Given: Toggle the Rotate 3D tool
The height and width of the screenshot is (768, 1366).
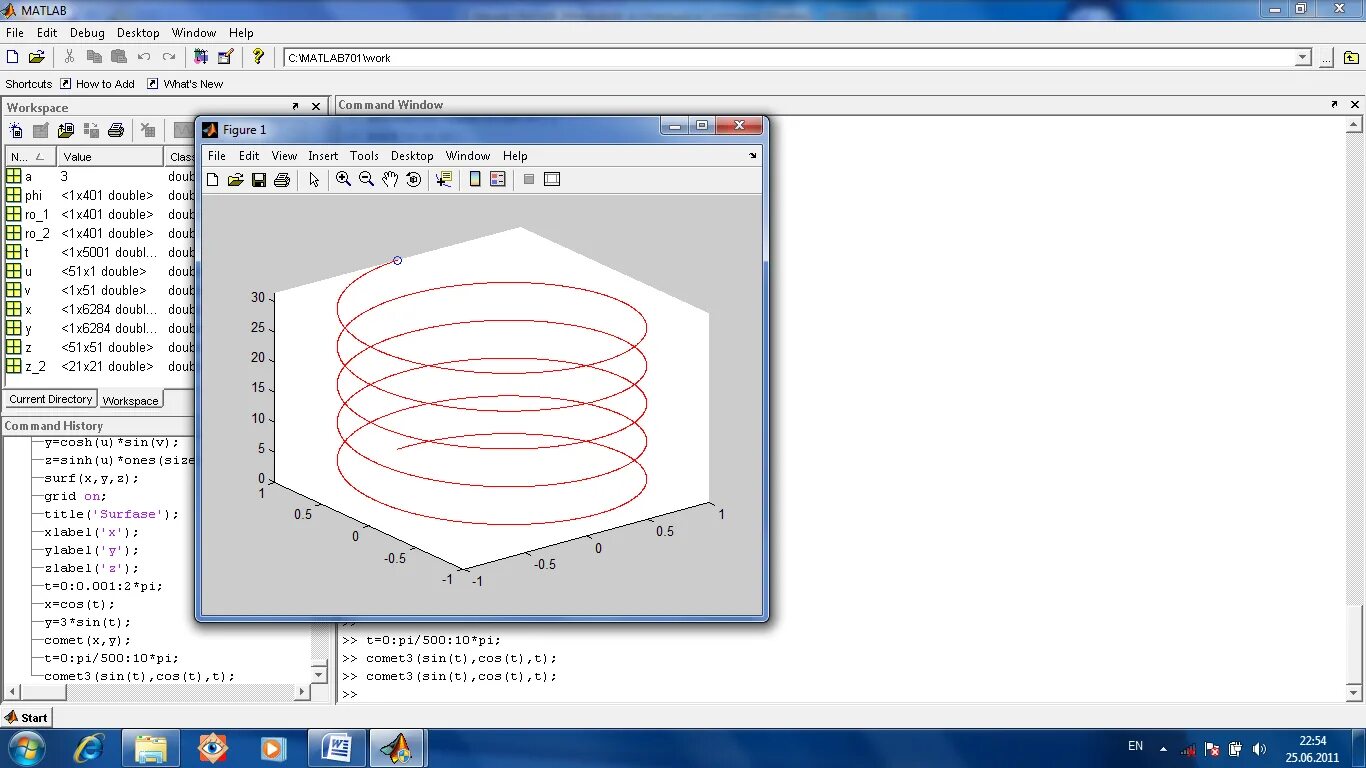Looking at the screenshot, I should click(x=413, y=179).
